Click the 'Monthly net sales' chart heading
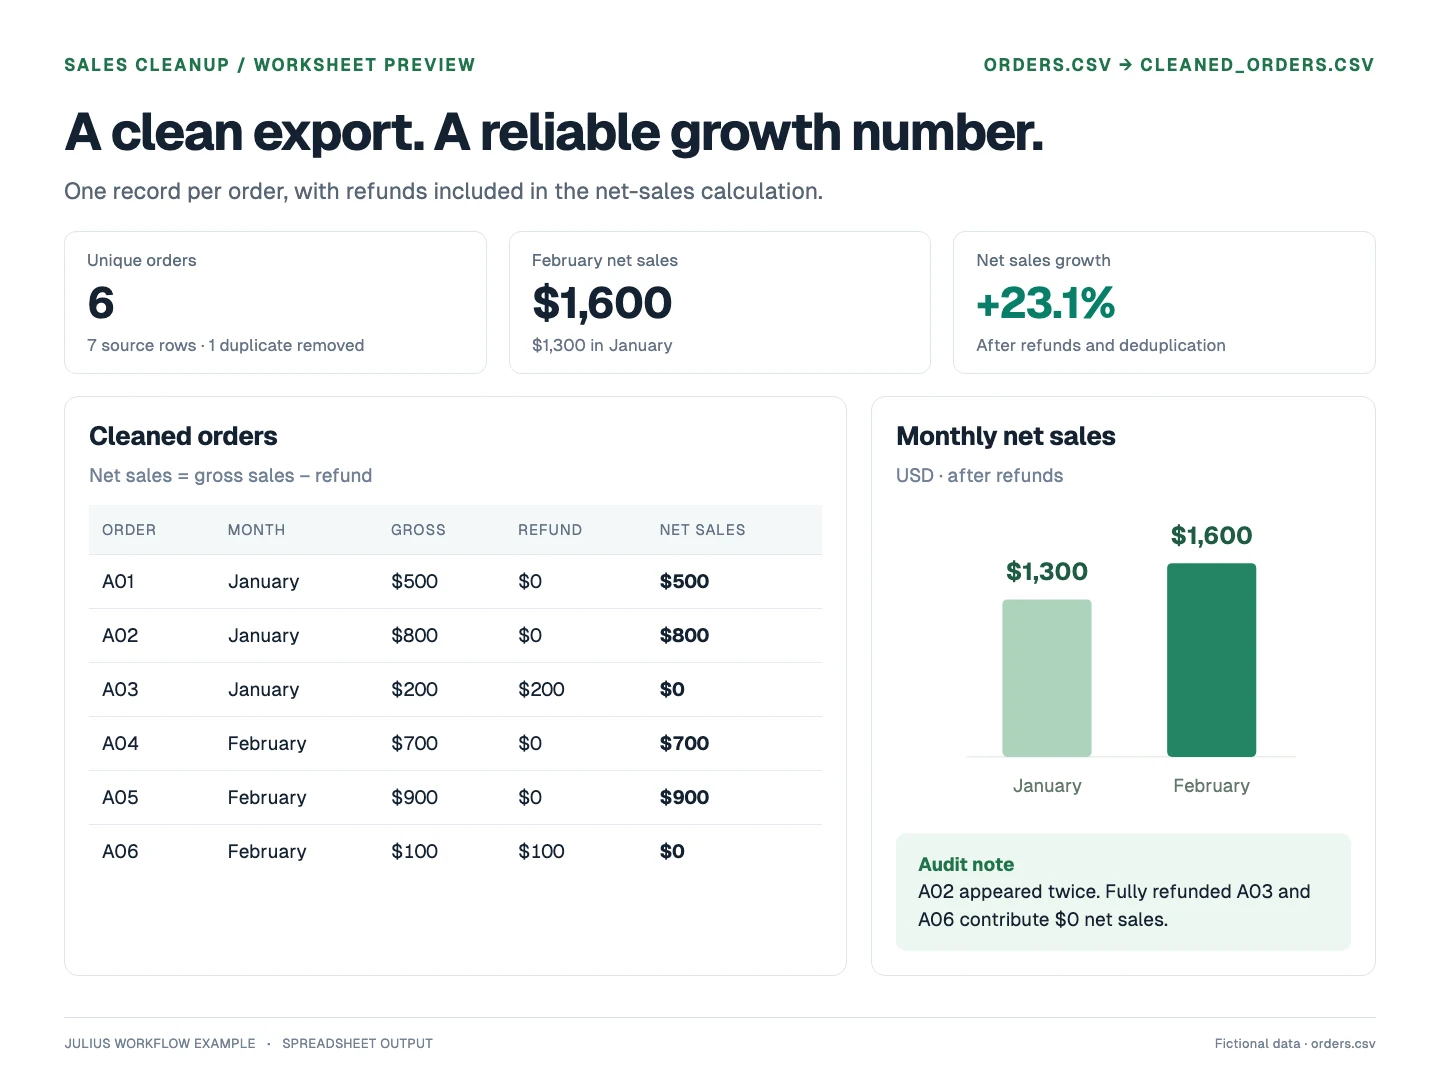 1006,437
